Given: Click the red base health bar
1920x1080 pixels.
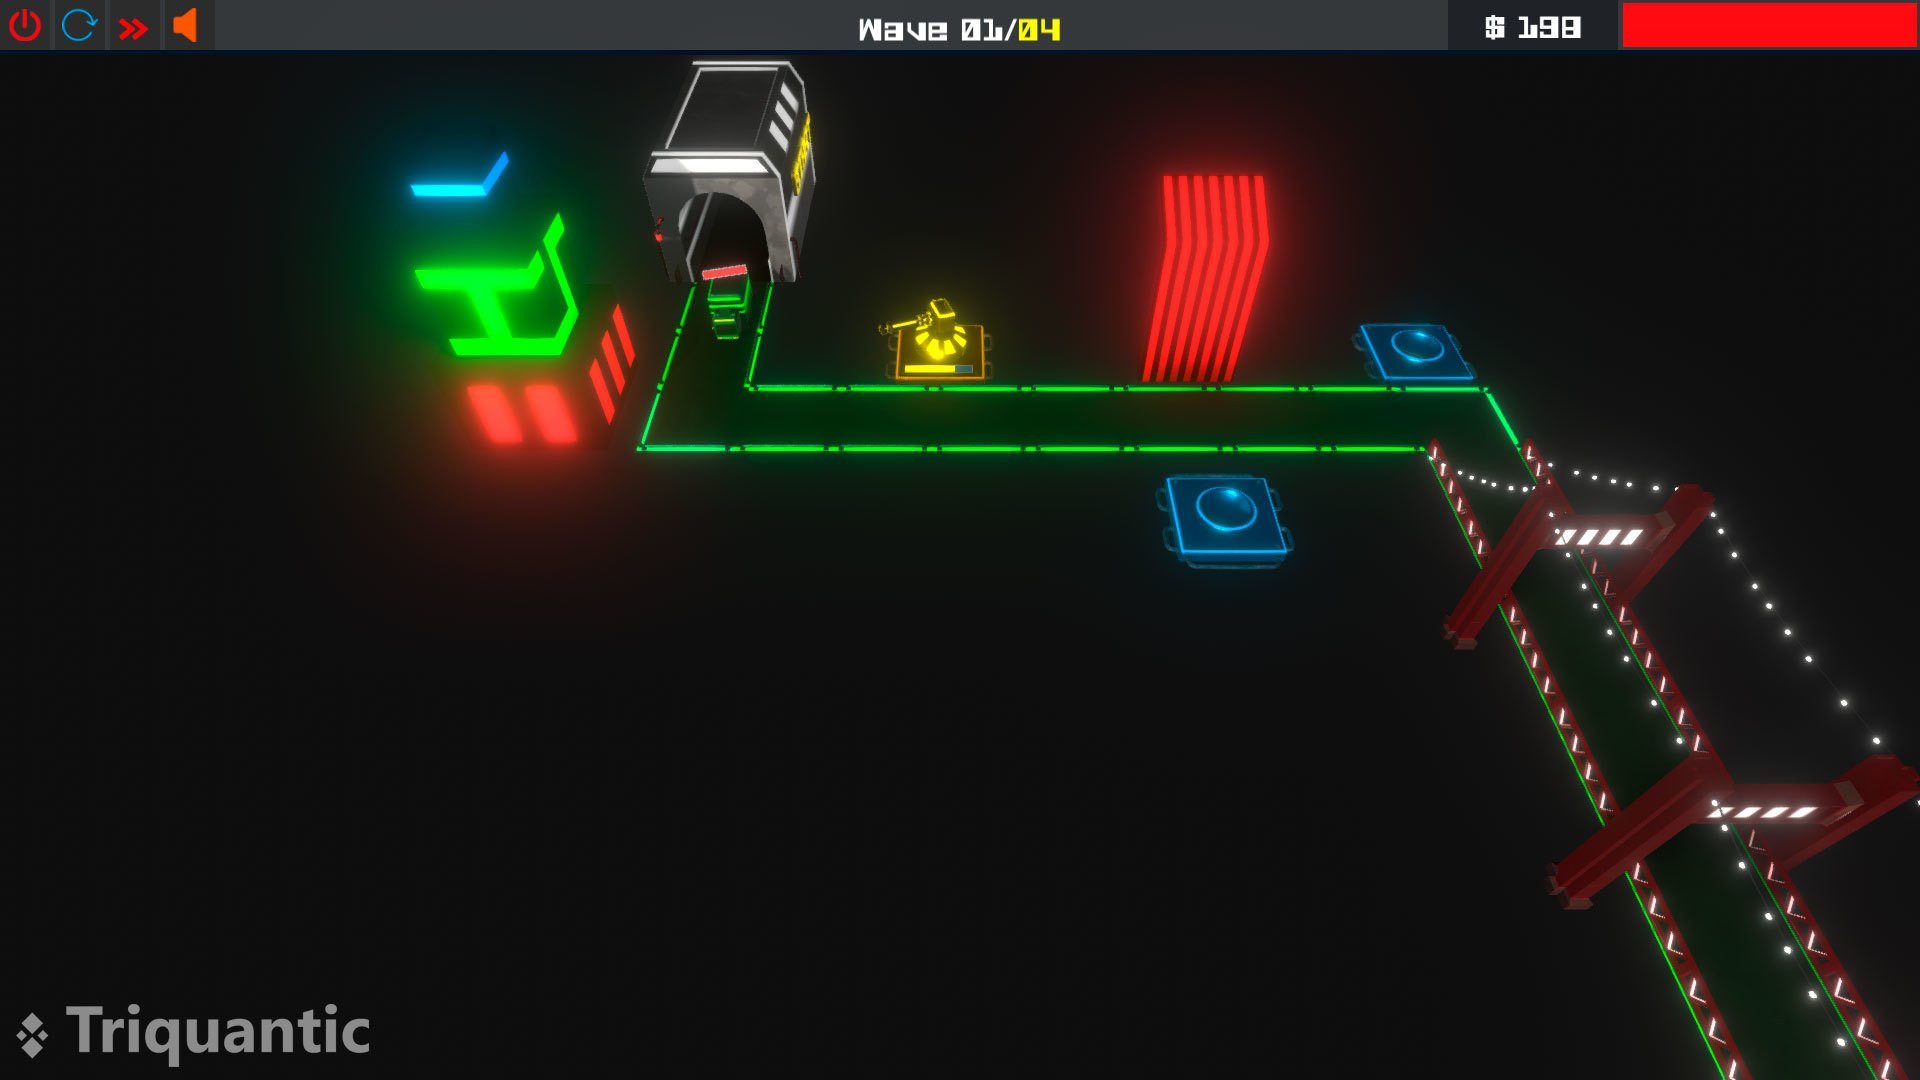Looking at the screenshot, I should coord(1769,25).
